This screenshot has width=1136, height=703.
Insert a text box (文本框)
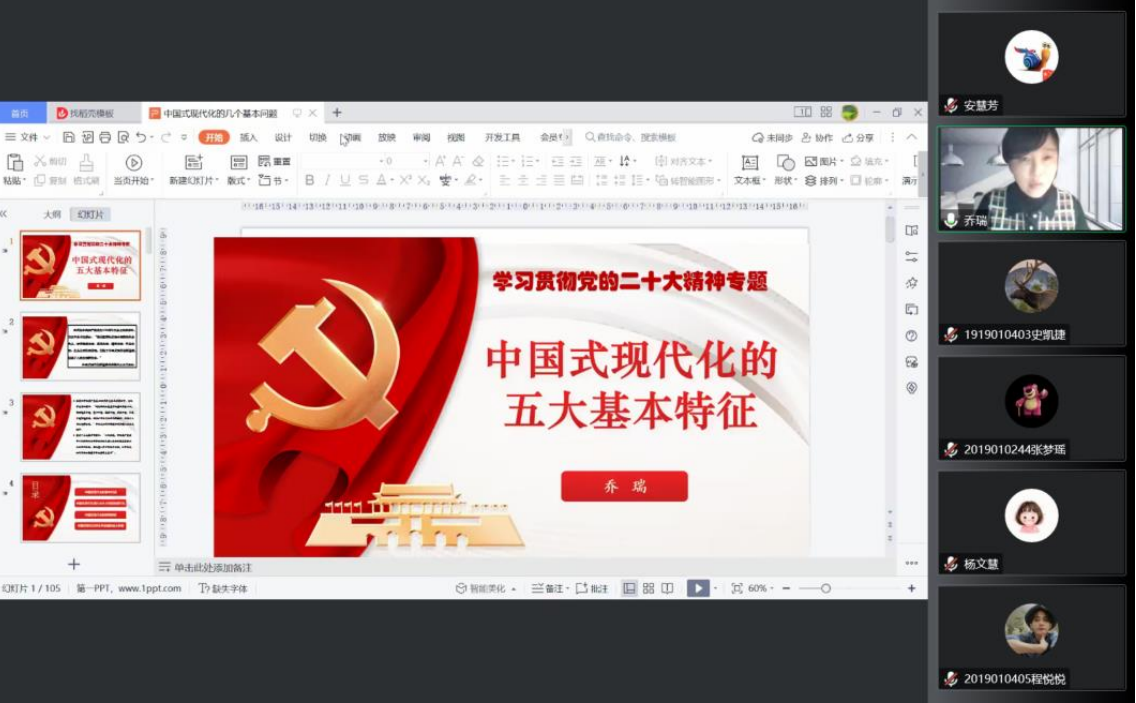[x=749, y=169]
